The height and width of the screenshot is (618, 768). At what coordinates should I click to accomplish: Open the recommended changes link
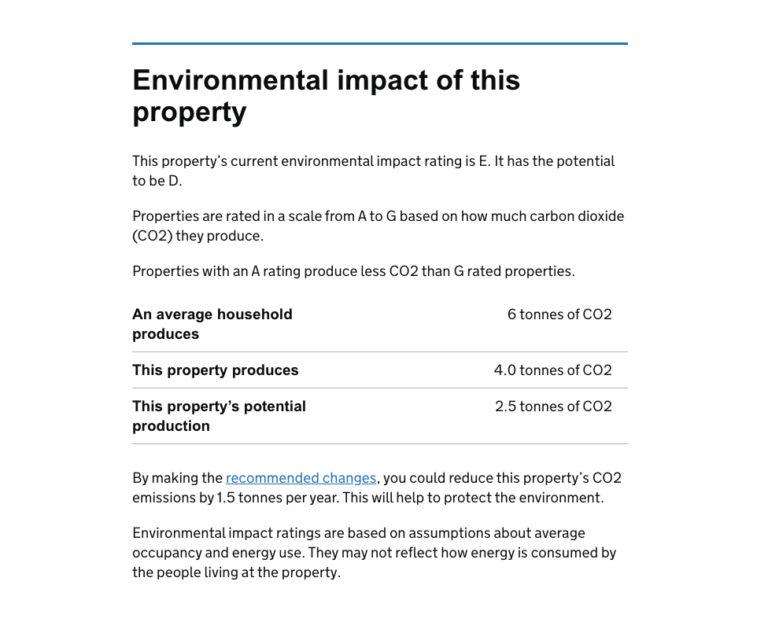[x=301, y=478]
